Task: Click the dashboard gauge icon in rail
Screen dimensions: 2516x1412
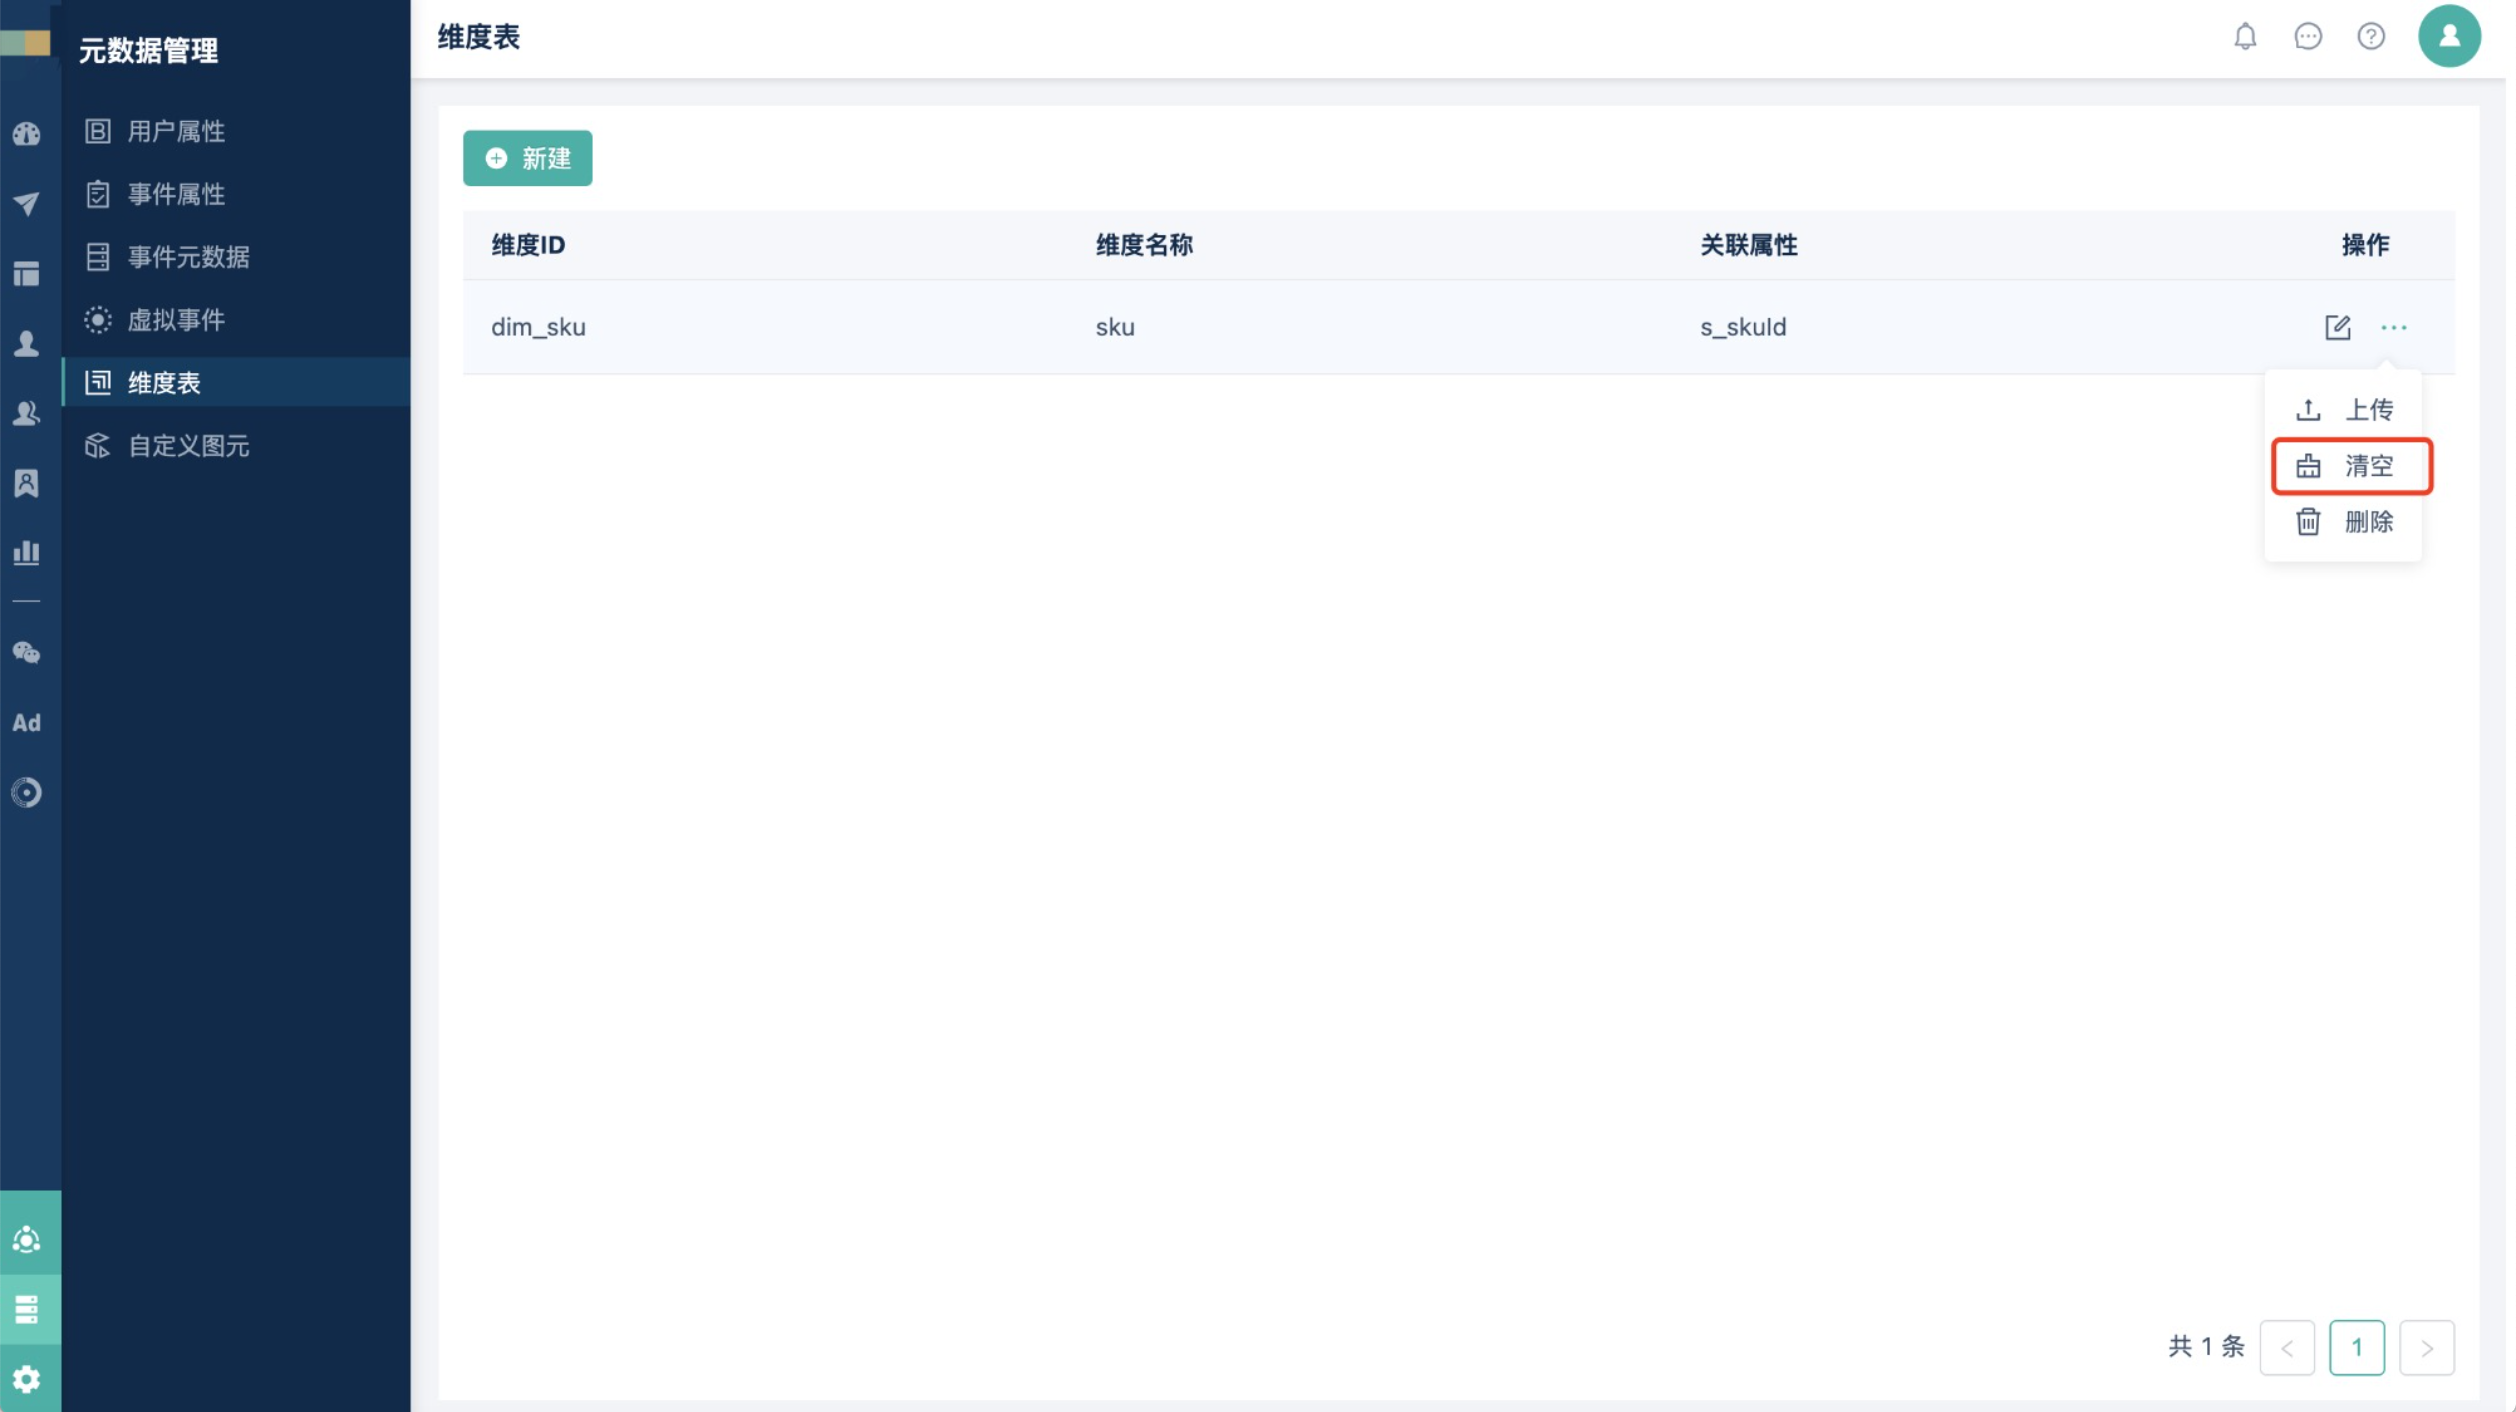Action: 27,134
